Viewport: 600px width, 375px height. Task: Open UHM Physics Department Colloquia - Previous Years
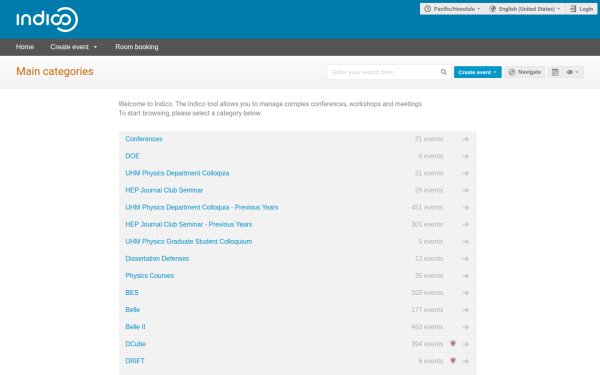tap(202, 207)
